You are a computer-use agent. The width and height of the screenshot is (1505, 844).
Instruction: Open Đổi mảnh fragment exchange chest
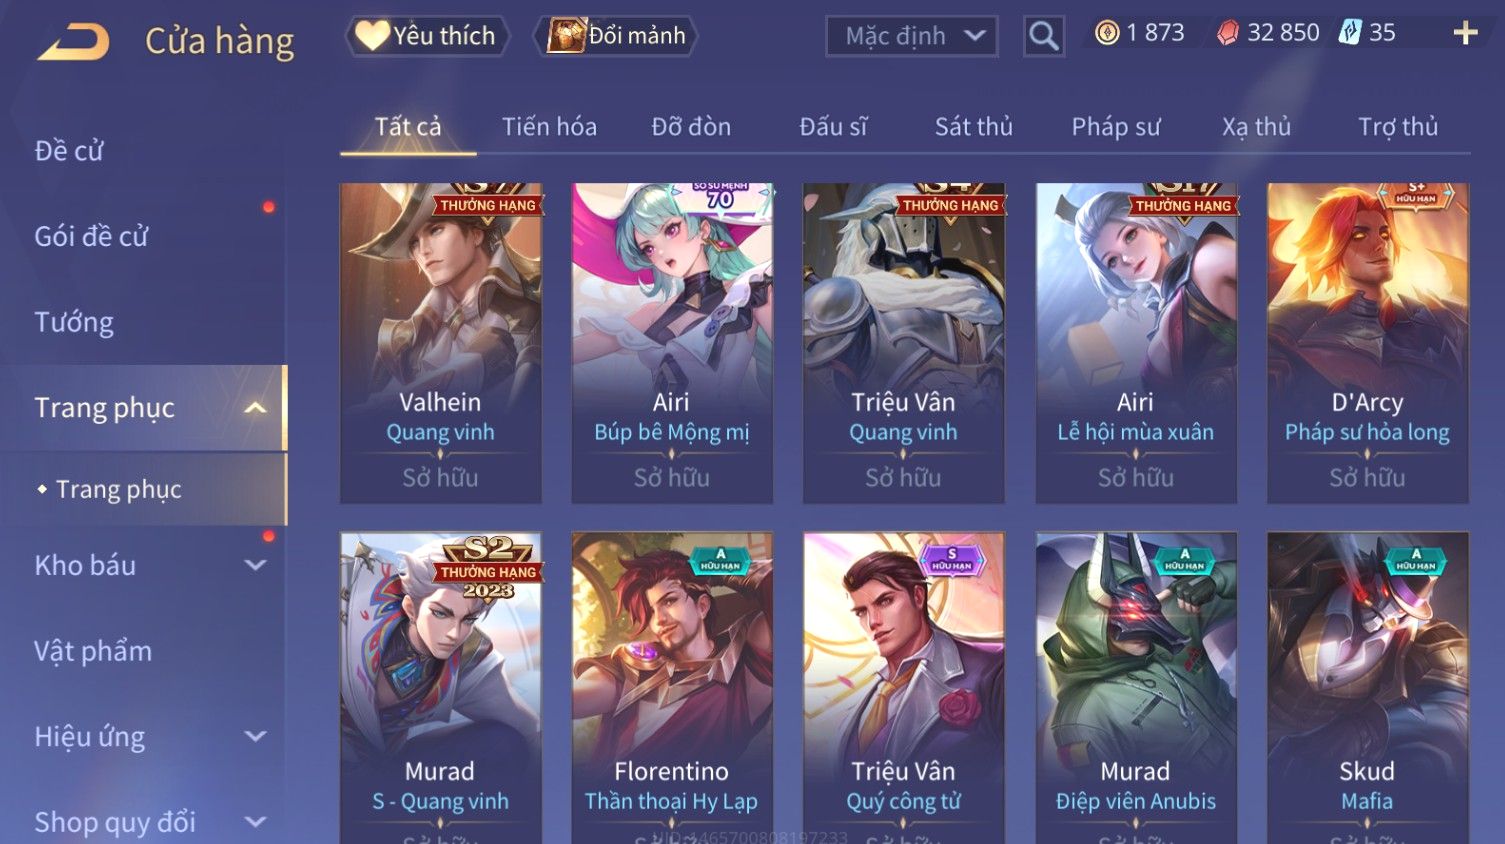pos(615,36)
